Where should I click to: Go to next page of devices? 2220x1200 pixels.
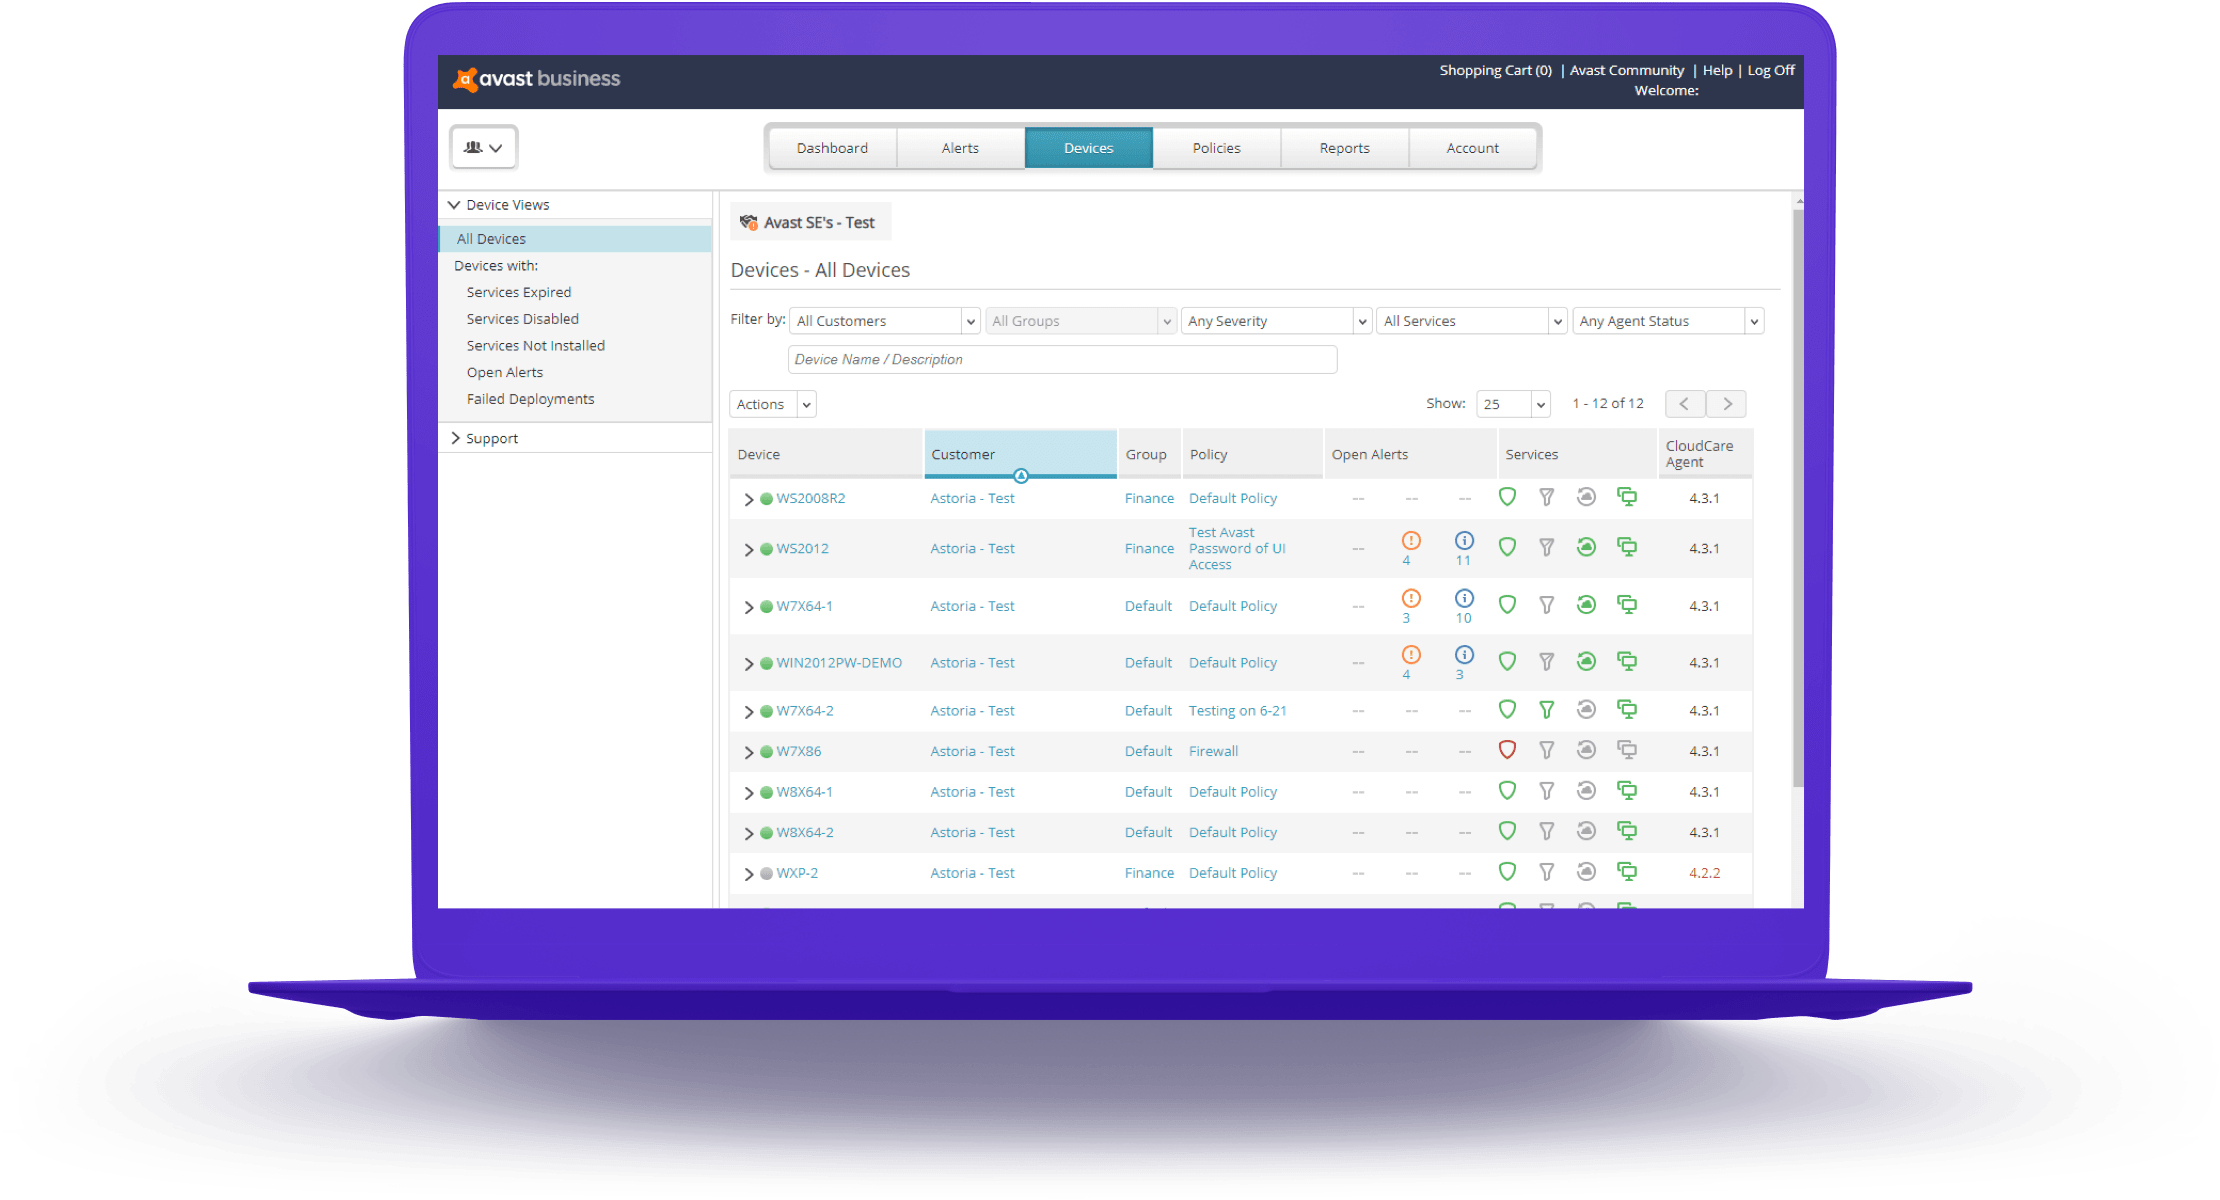[x=1727, y=404]
